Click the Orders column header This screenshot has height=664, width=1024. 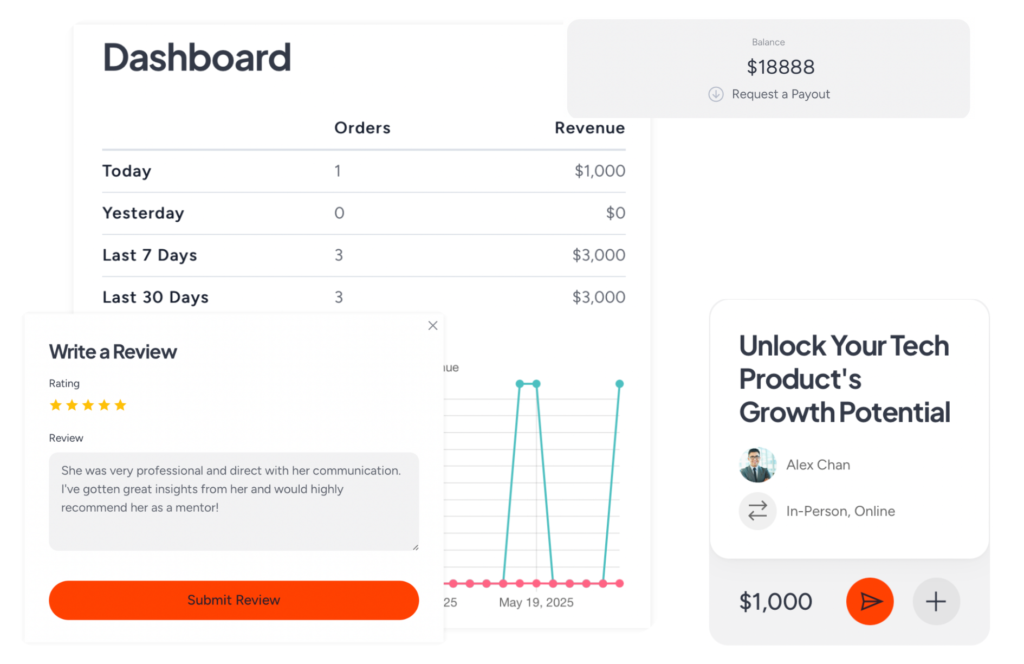pyautogui.click(x=362, y=128)
